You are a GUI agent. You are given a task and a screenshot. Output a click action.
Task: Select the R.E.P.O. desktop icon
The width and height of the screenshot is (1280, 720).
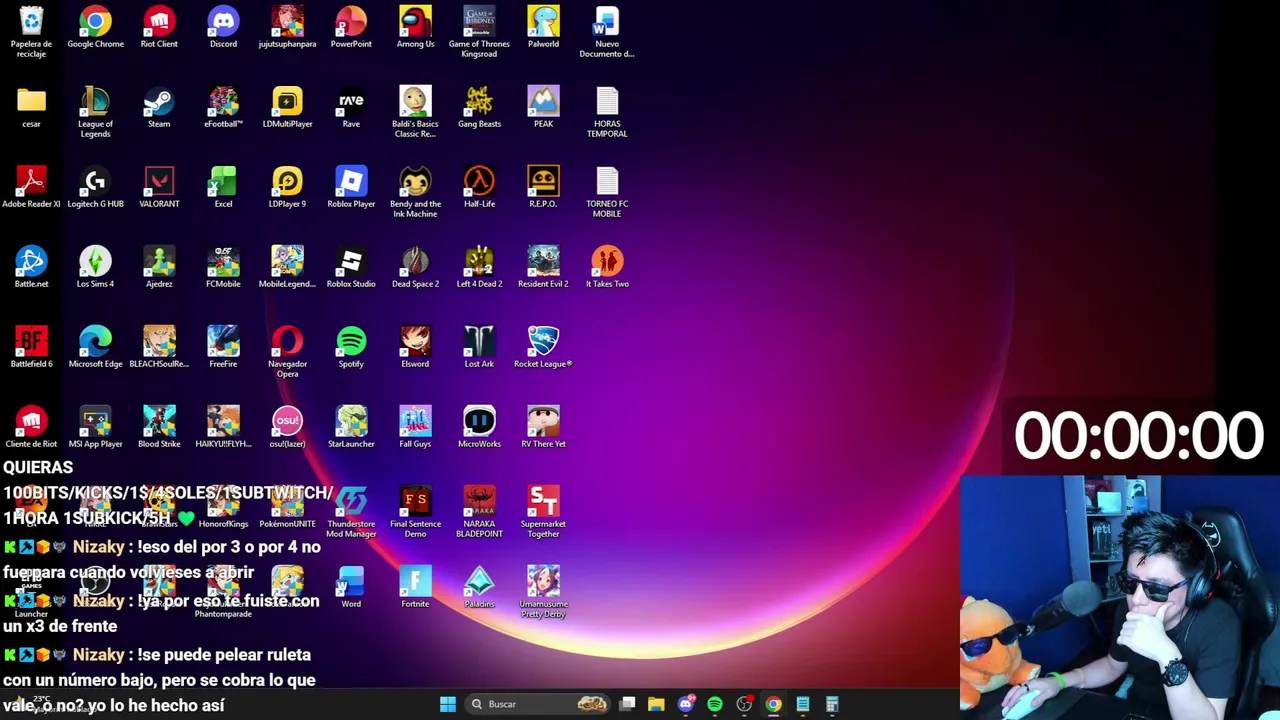pos(543,188)
